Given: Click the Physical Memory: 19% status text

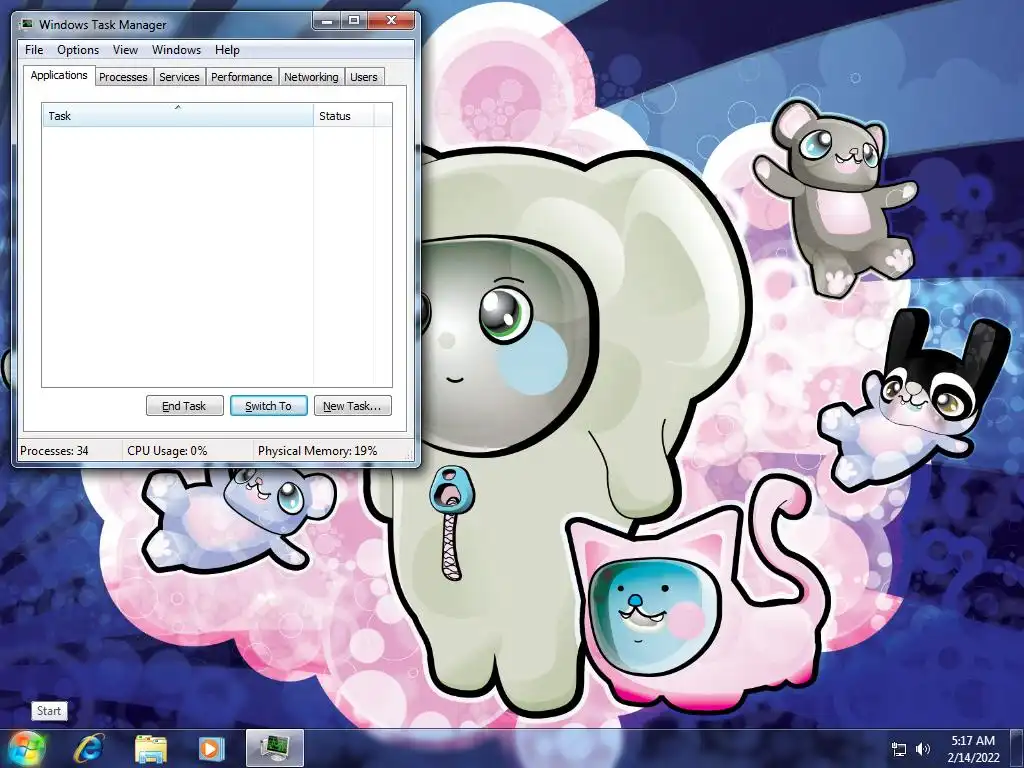Looking at the screenshot, I should pos(317,451).
